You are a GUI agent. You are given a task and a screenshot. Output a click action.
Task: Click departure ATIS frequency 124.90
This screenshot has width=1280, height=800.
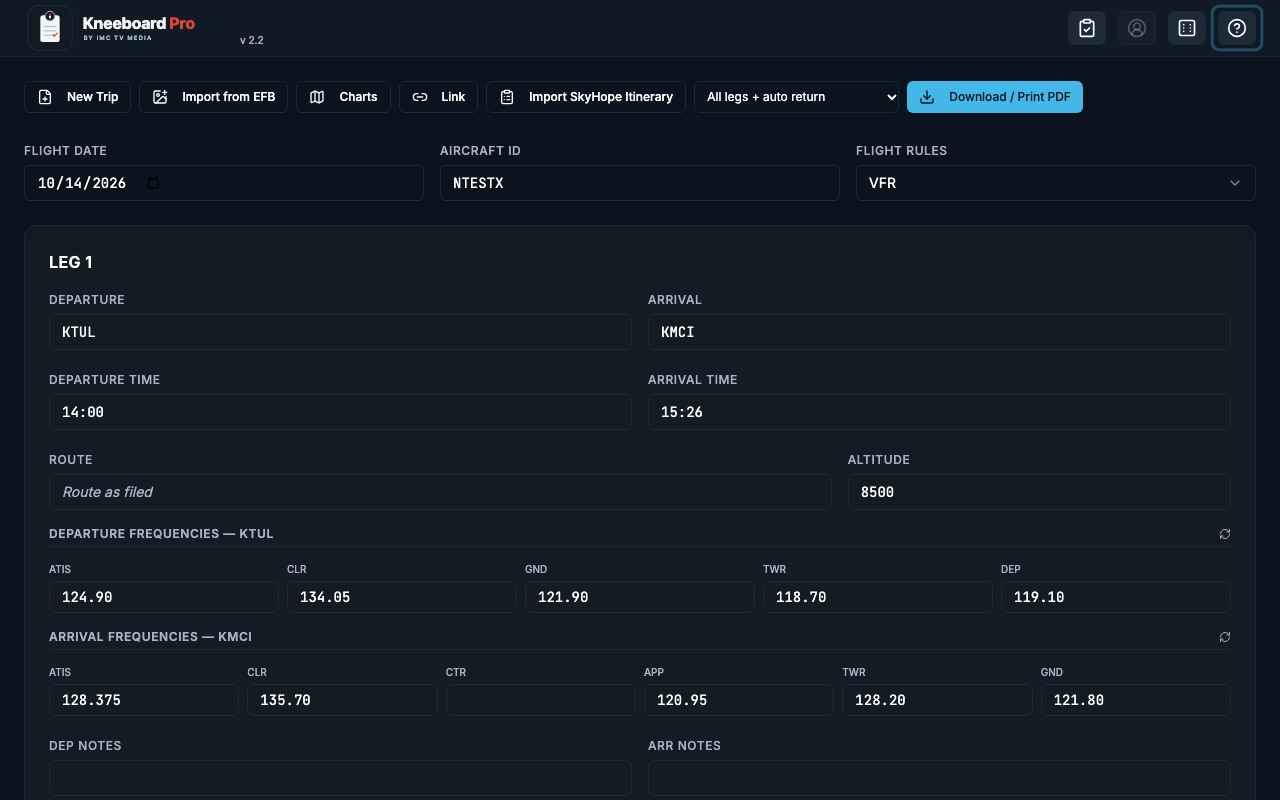coord(164,597)
